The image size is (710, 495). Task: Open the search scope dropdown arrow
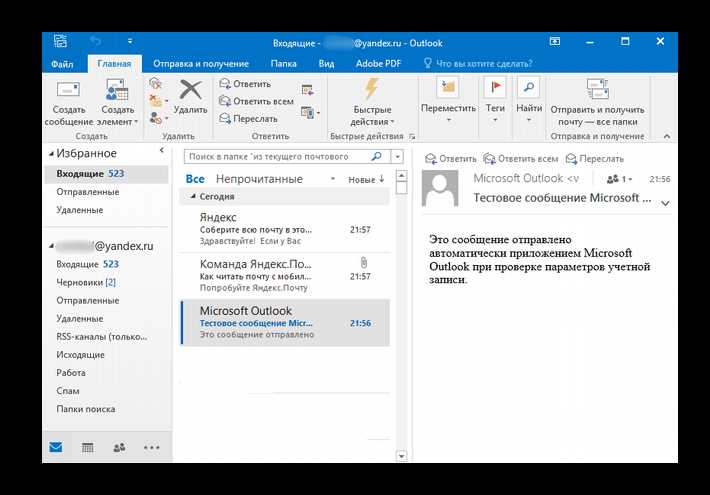coord(397,157)
